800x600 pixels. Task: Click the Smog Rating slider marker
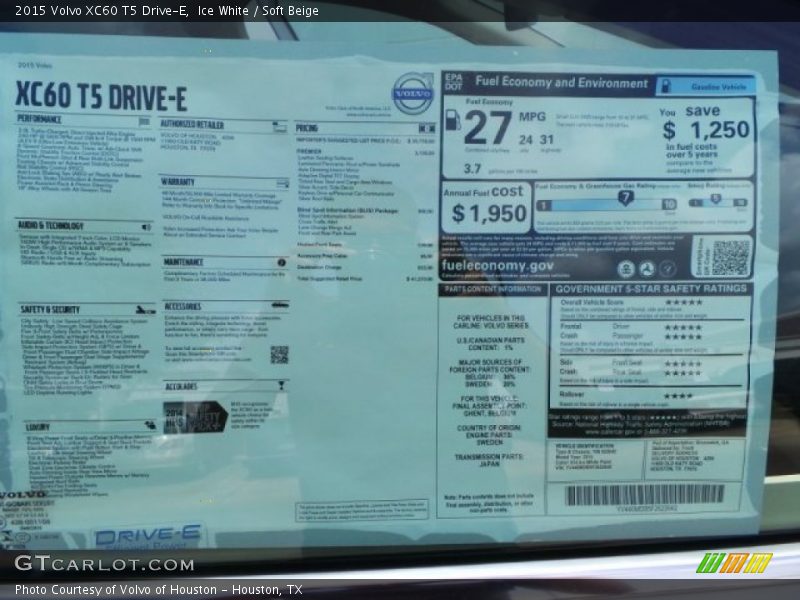click(x=715, y=198)
